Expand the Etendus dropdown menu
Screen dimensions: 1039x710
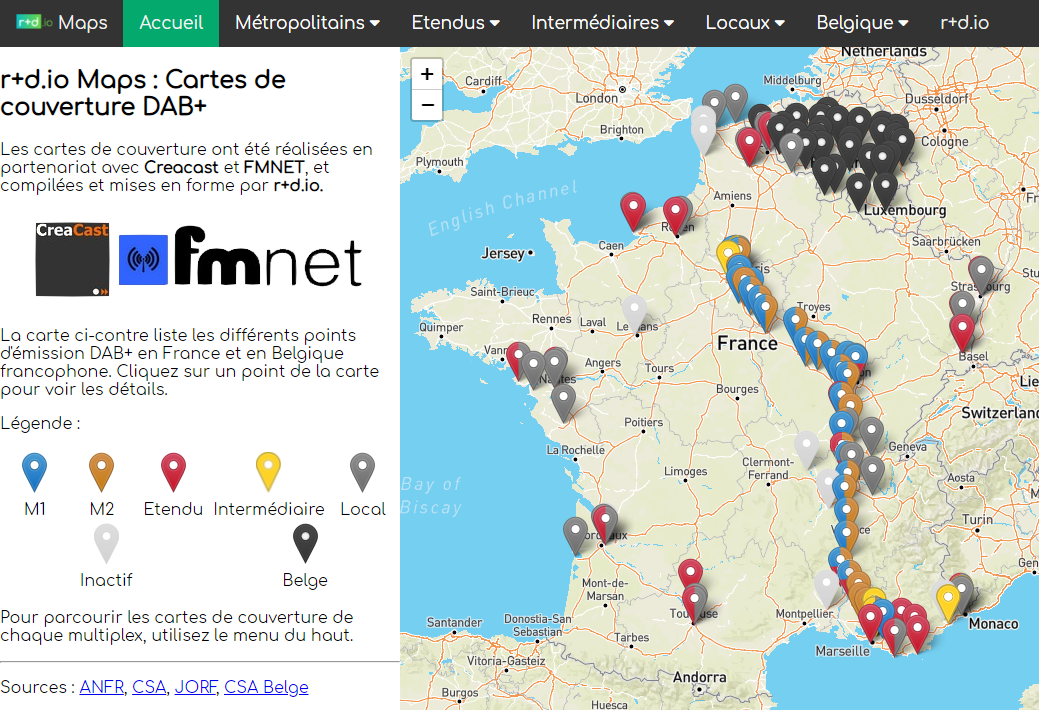tap(455, 23)
